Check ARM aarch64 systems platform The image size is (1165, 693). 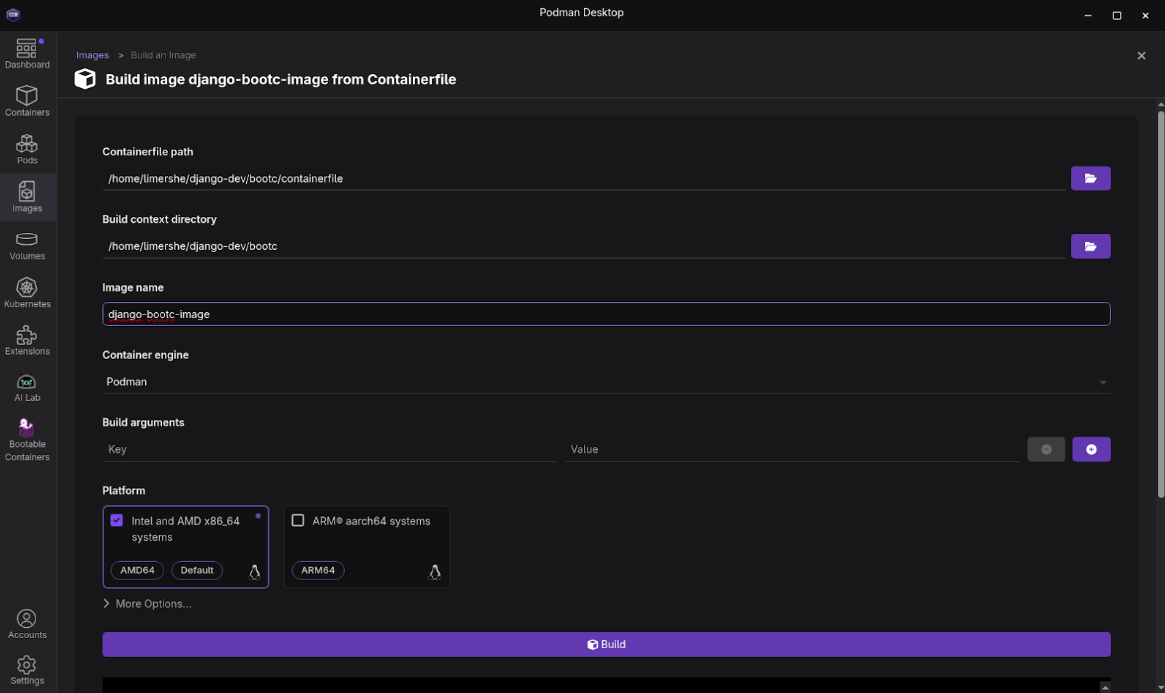(298, 520)
